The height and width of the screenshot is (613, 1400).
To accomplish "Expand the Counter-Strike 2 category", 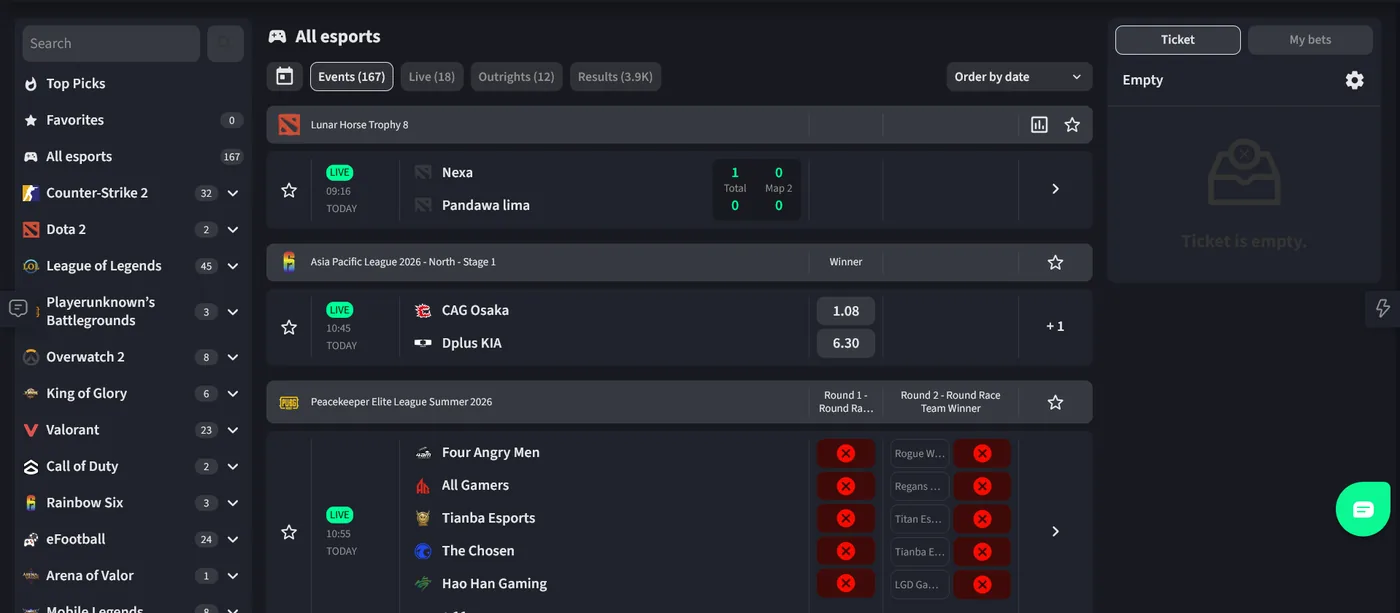I will point(232,193).
